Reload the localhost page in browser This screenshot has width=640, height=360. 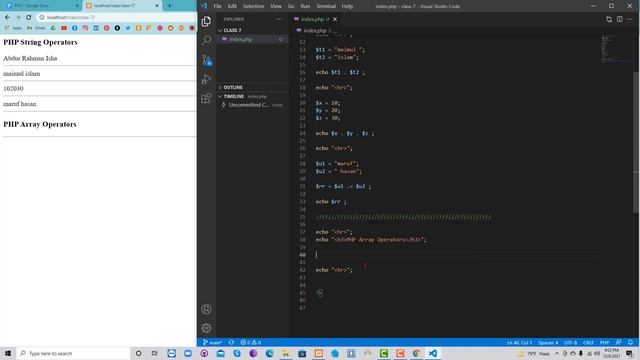click(x=29, y=17)
